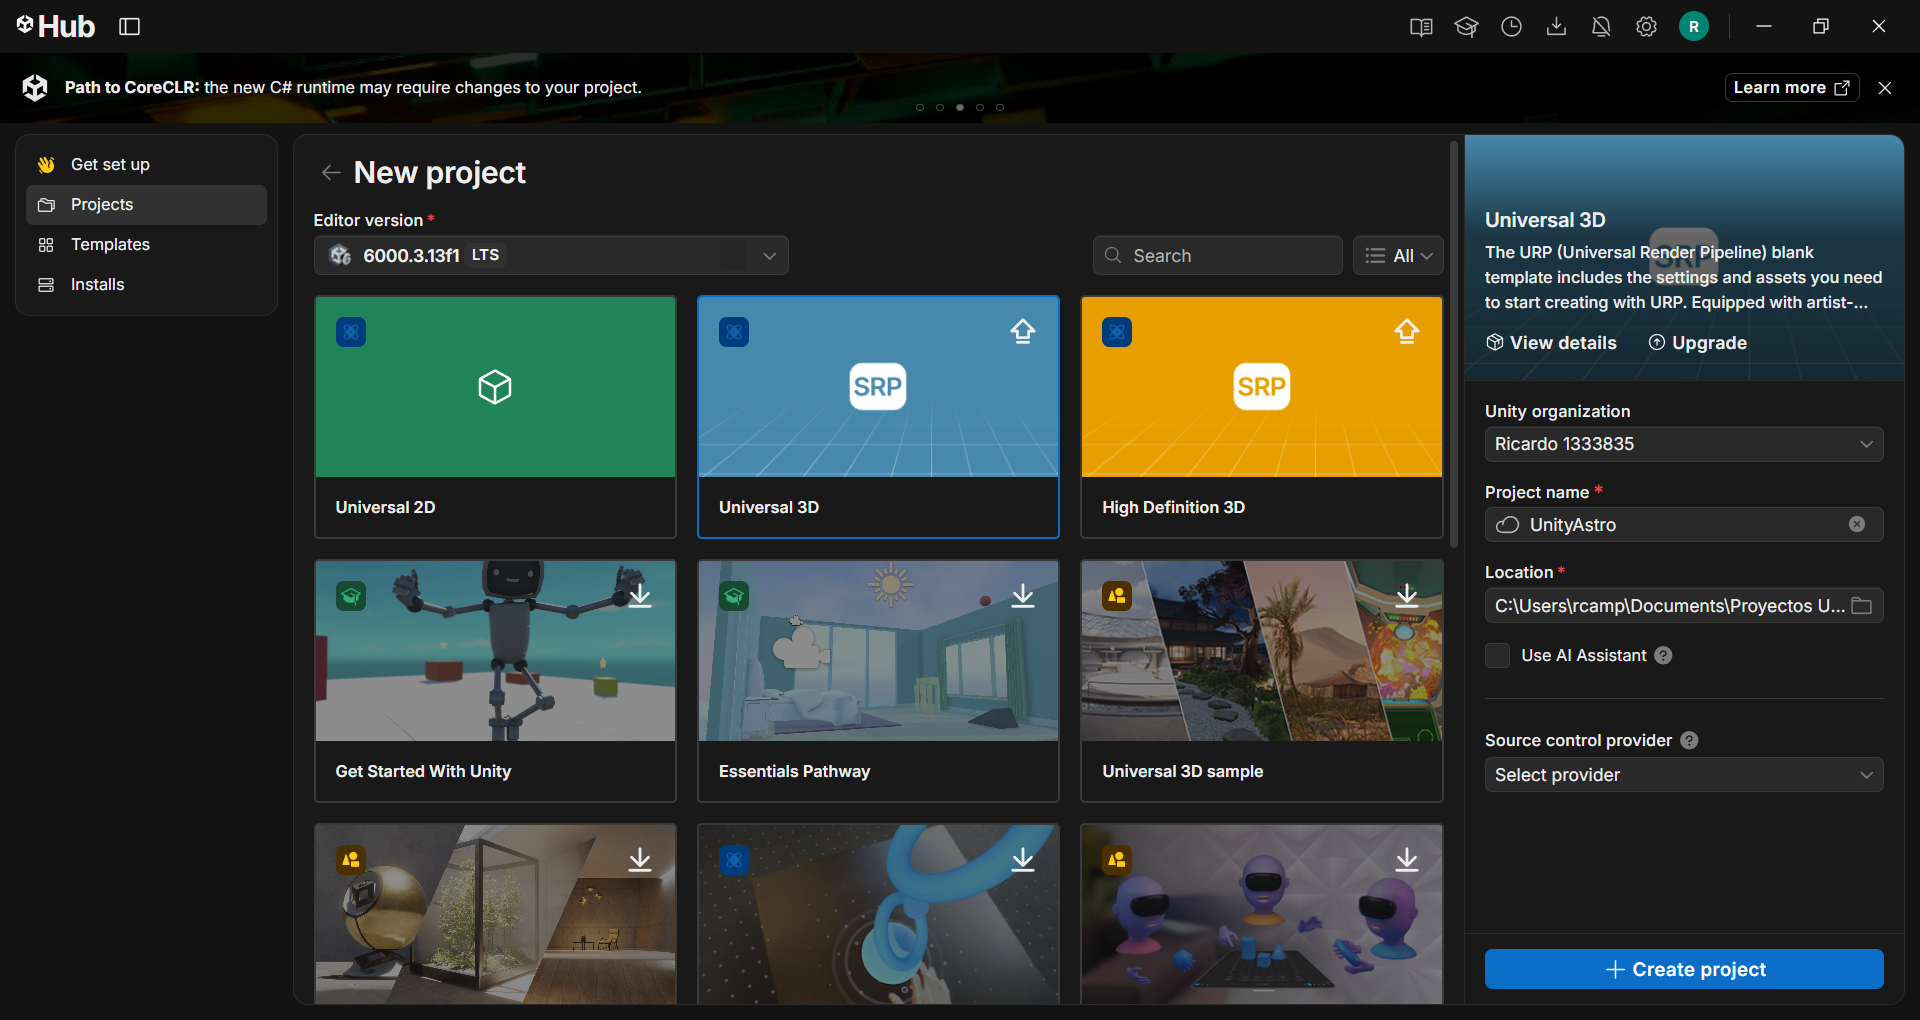Go back with the arrow beside New project
Screen dimensions: 1920x1020
pyautogui.click(x=331, y=173)
